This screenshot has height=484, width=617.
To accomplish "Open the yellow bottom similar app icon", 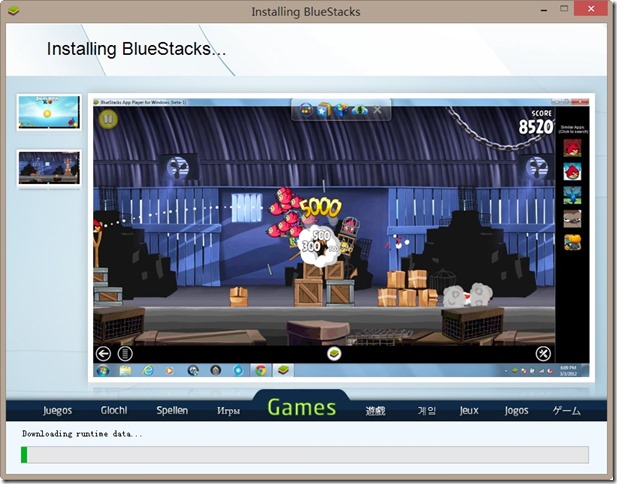I will pyautogui.click(x=572, y=242).
